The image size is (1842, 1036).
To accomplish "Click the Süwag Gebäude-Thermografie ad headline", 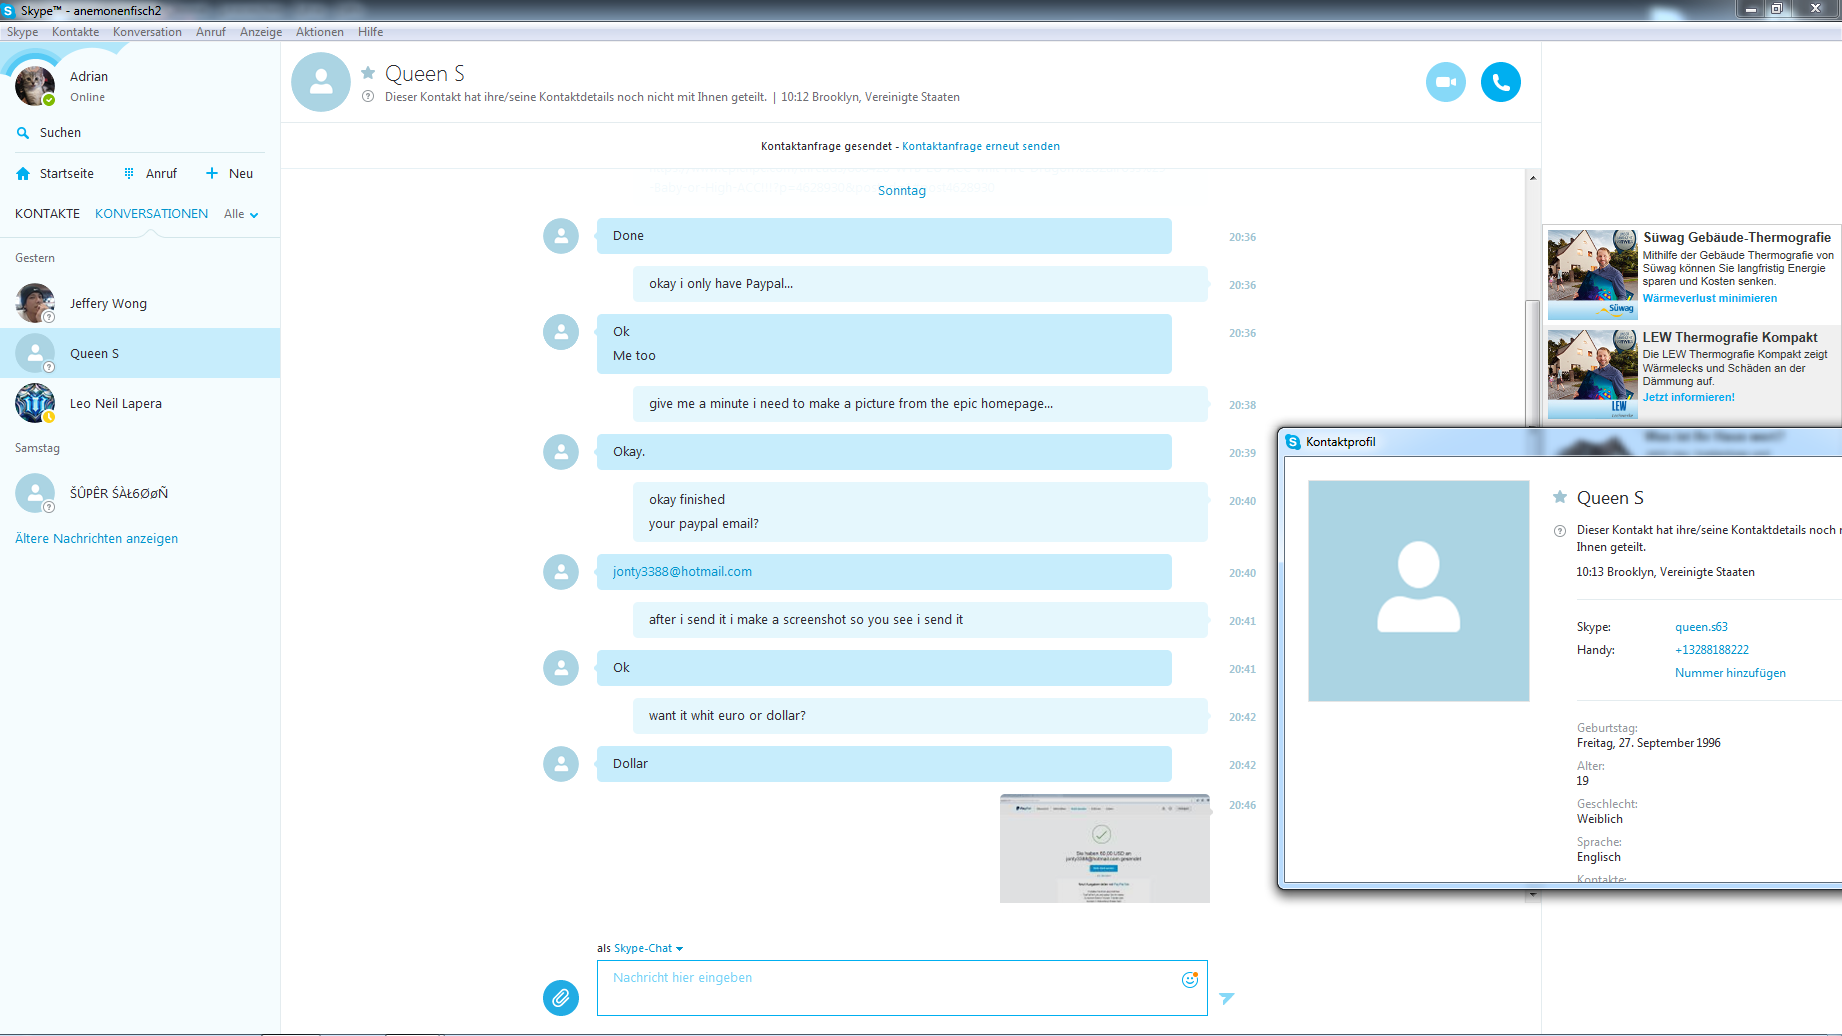I will click(1737, 238).
